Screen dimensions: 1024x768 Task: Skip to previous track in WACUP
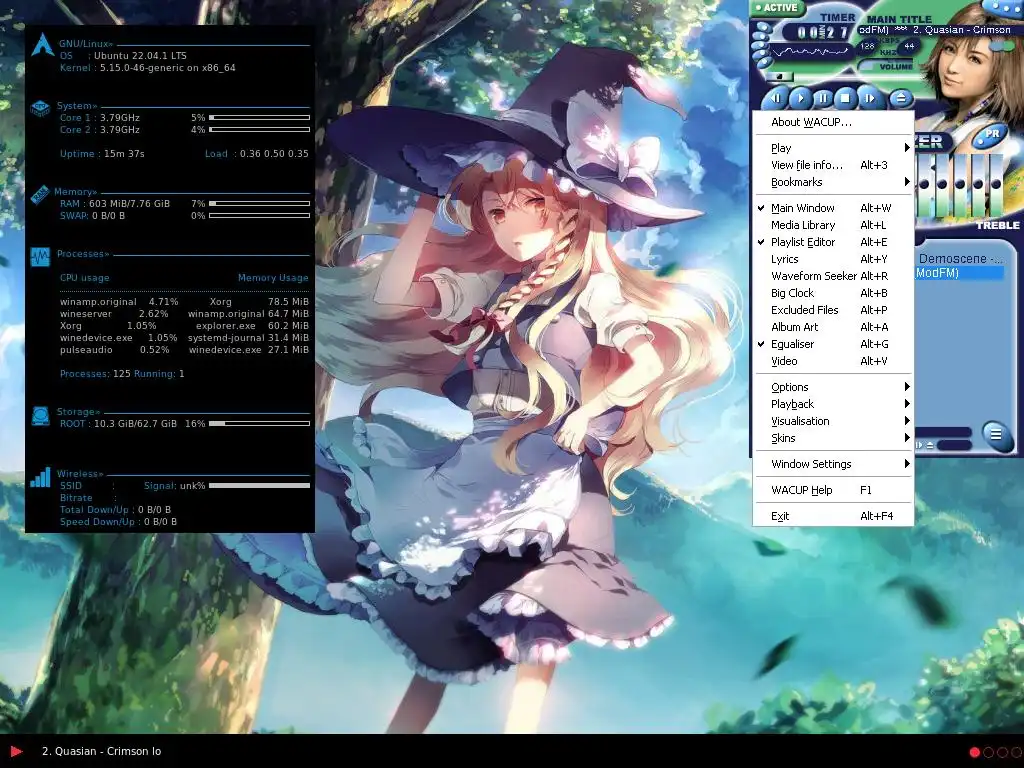point(776,99)
